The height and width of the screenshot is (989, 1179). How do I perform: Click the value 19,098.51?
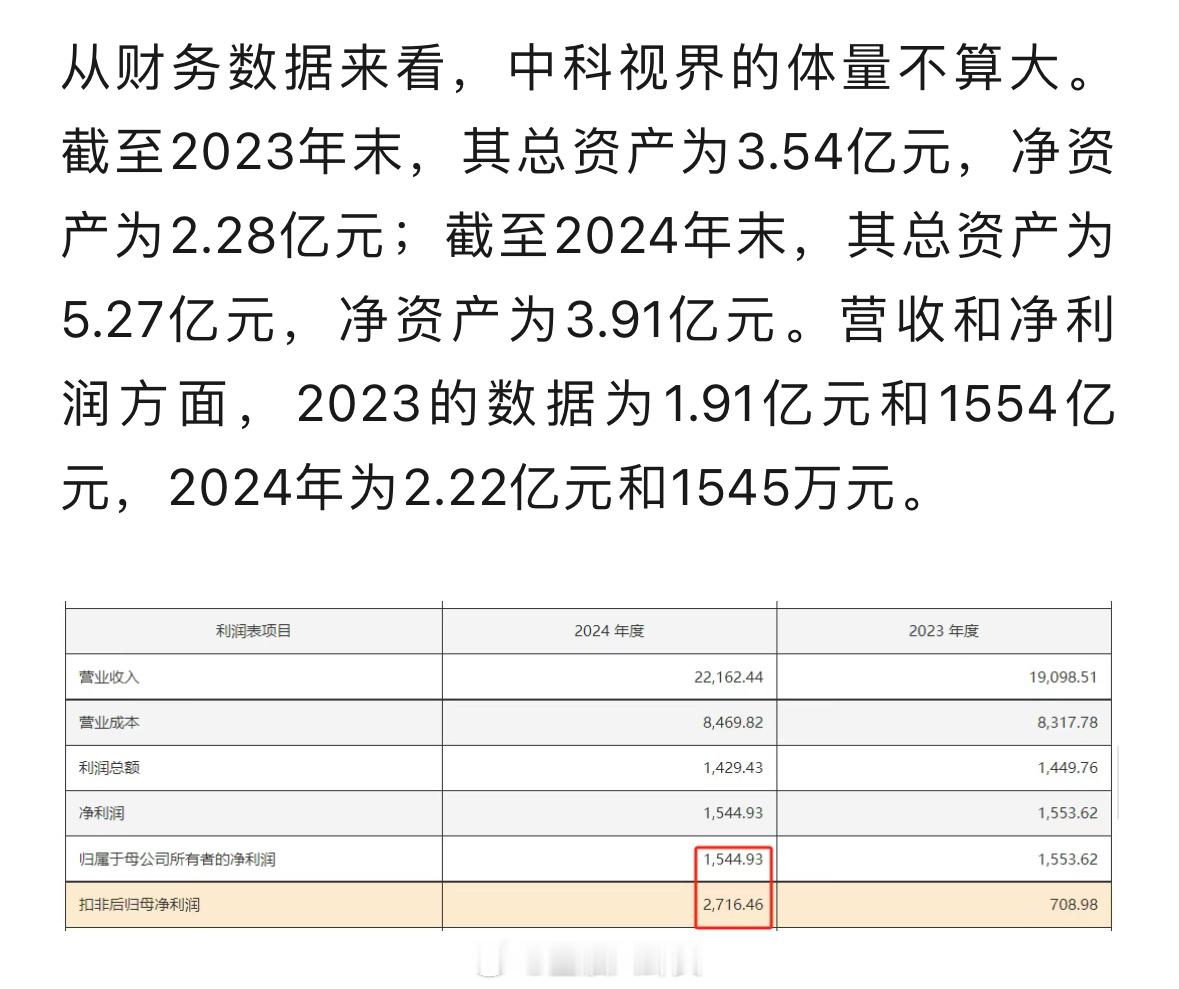[1063, 677]
